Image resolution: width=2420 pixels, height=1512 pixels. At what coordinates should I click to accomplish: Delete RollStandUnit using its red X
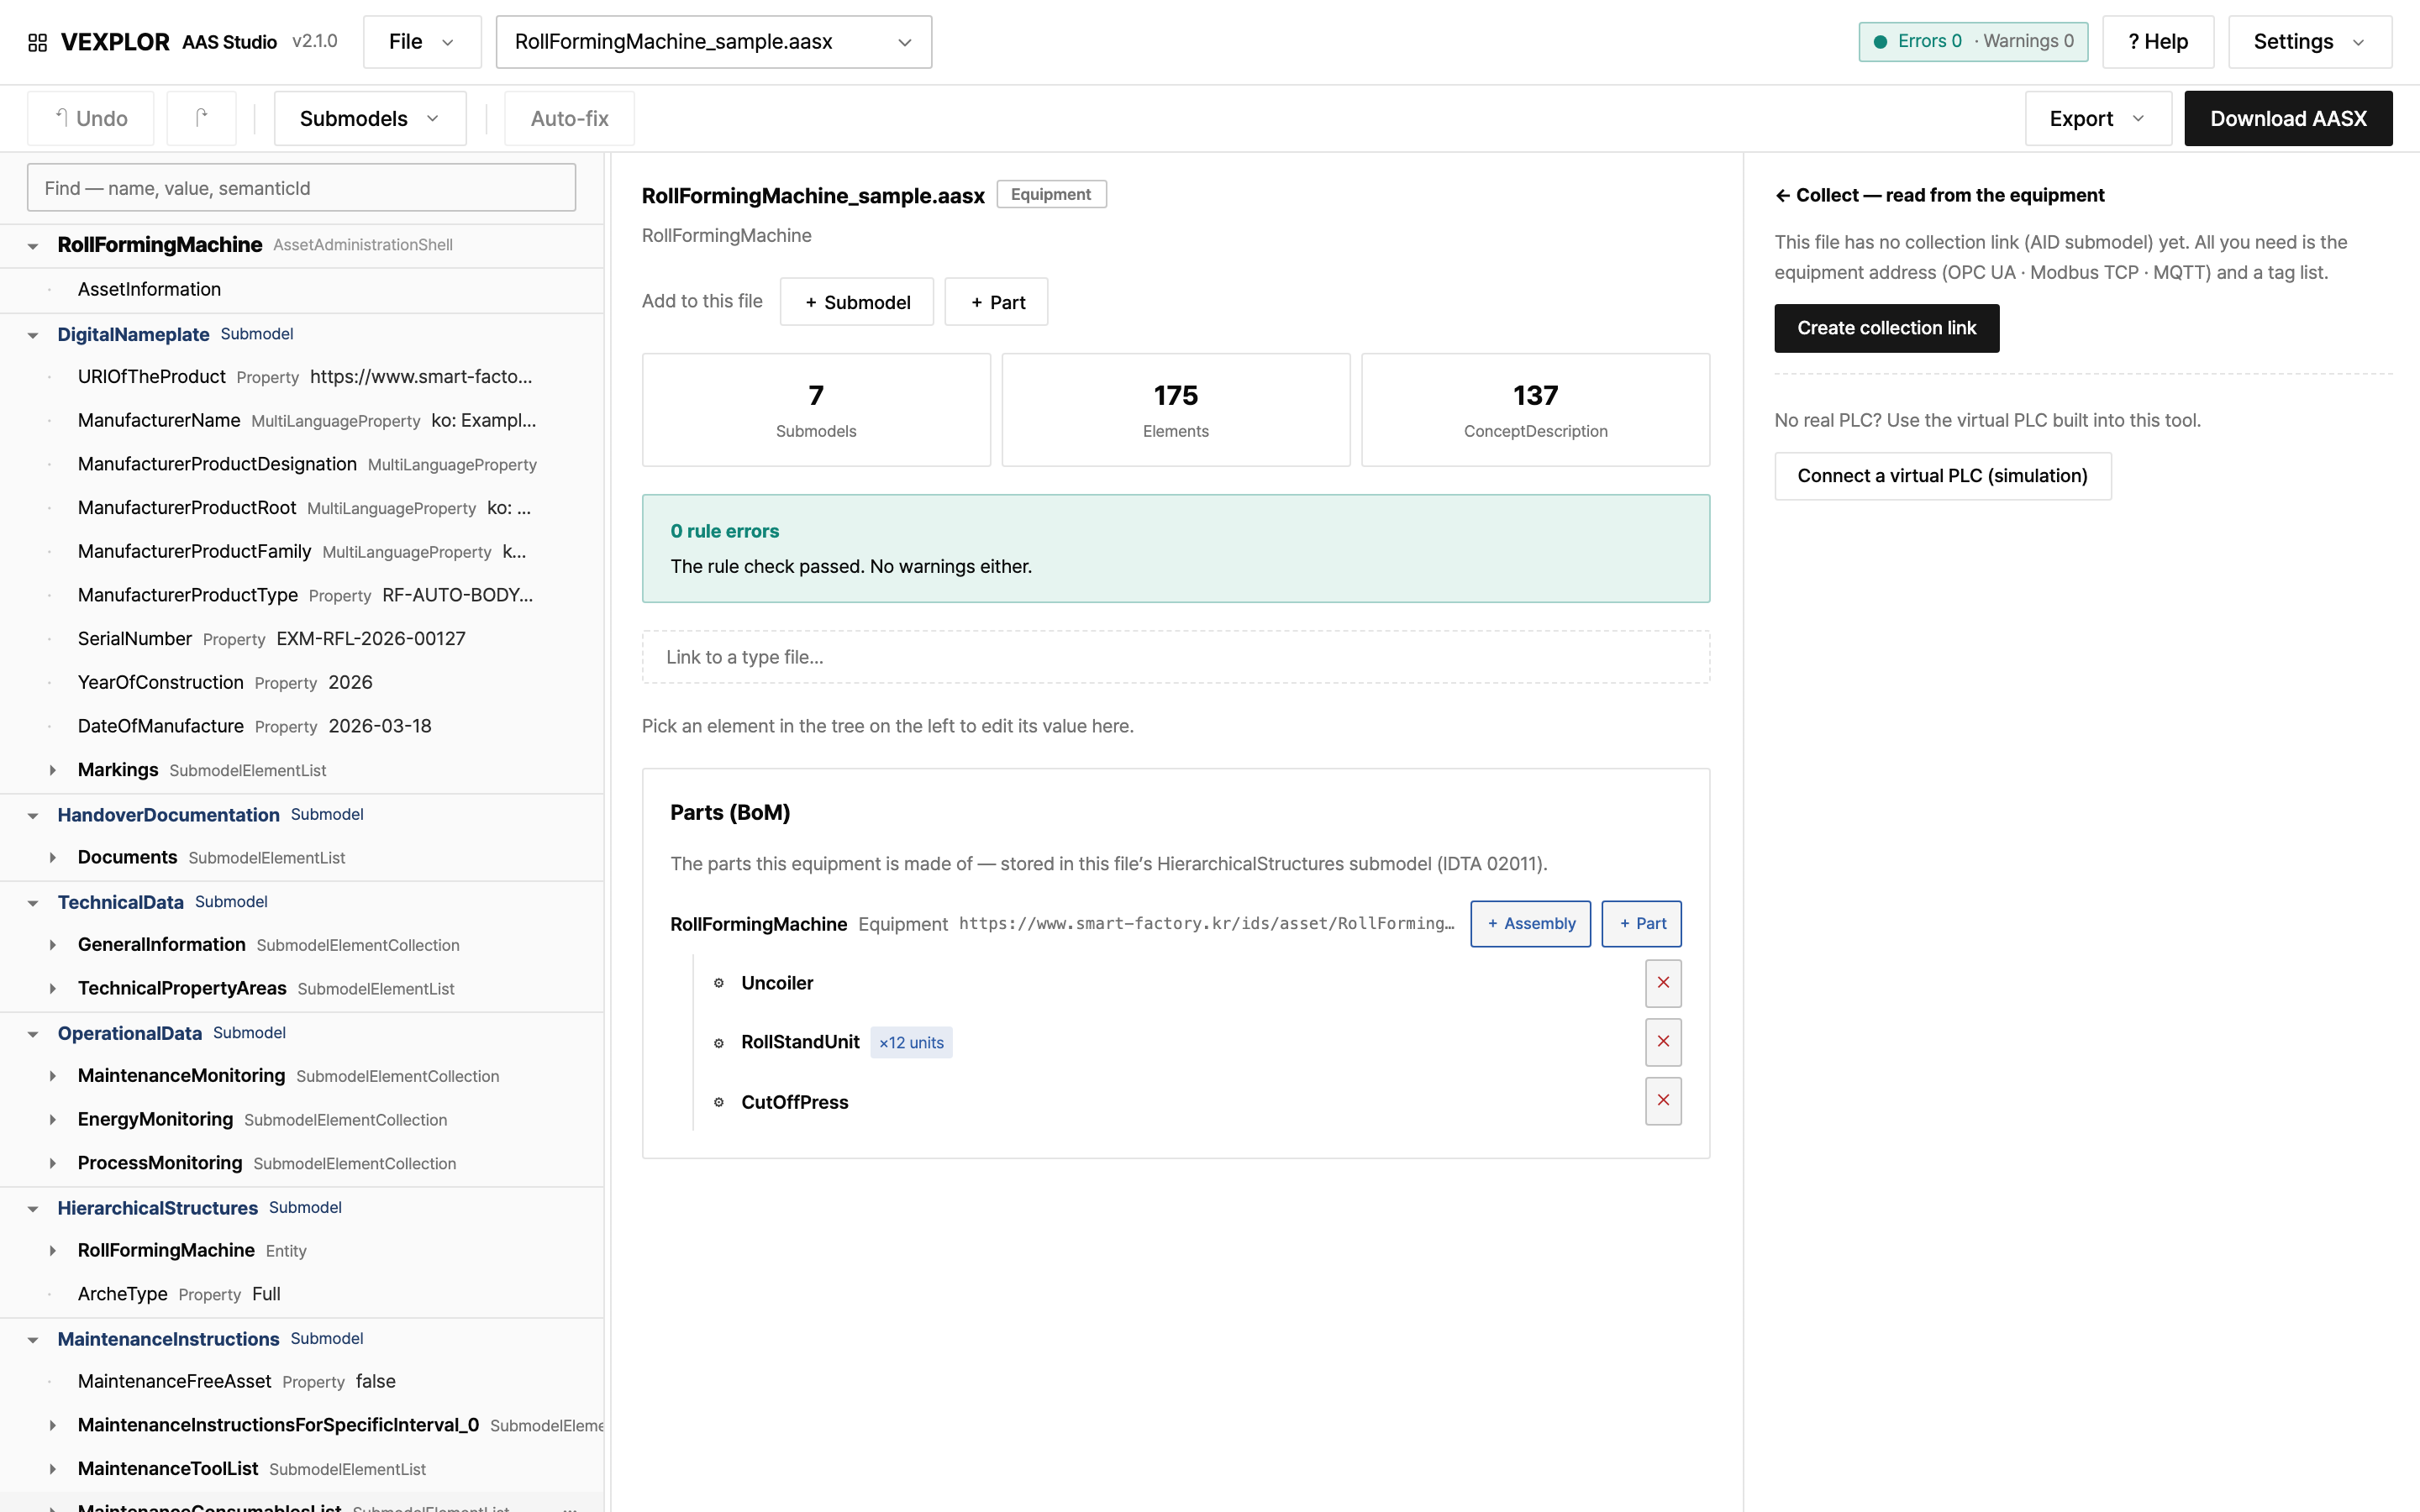[x=1663, y=1042]
